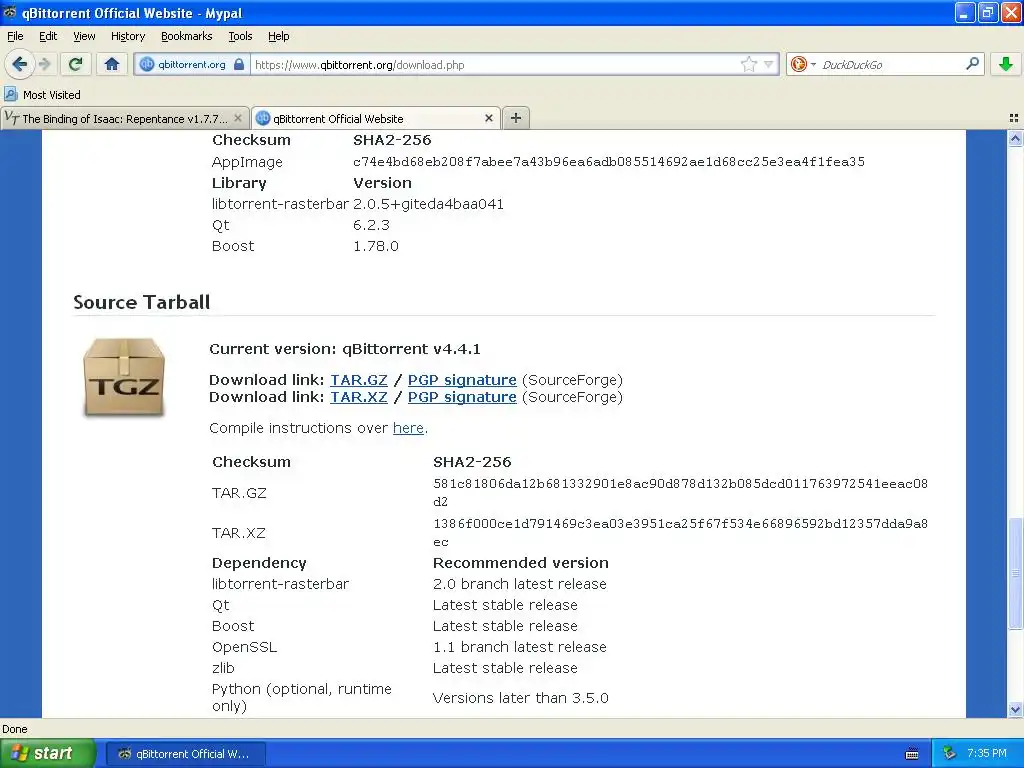The height and width of the screenshot is (768, 1024).
Task: Open the Windows start button
Action: click(48, 754)
